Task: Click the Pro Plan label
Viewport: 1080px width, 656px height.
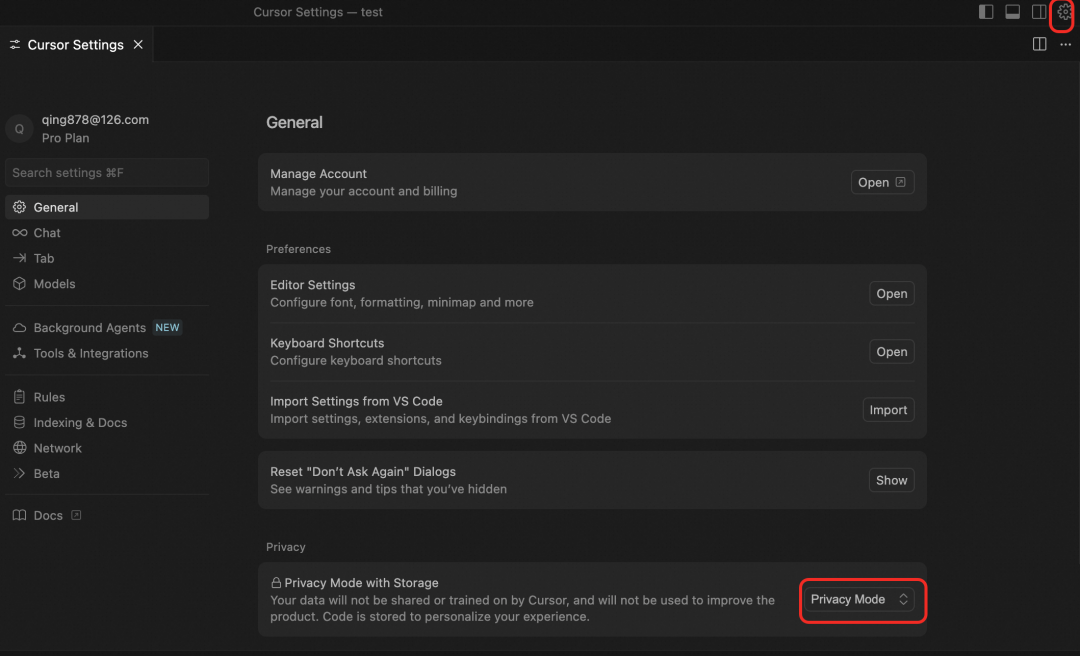Action: [x=65, y=138]
